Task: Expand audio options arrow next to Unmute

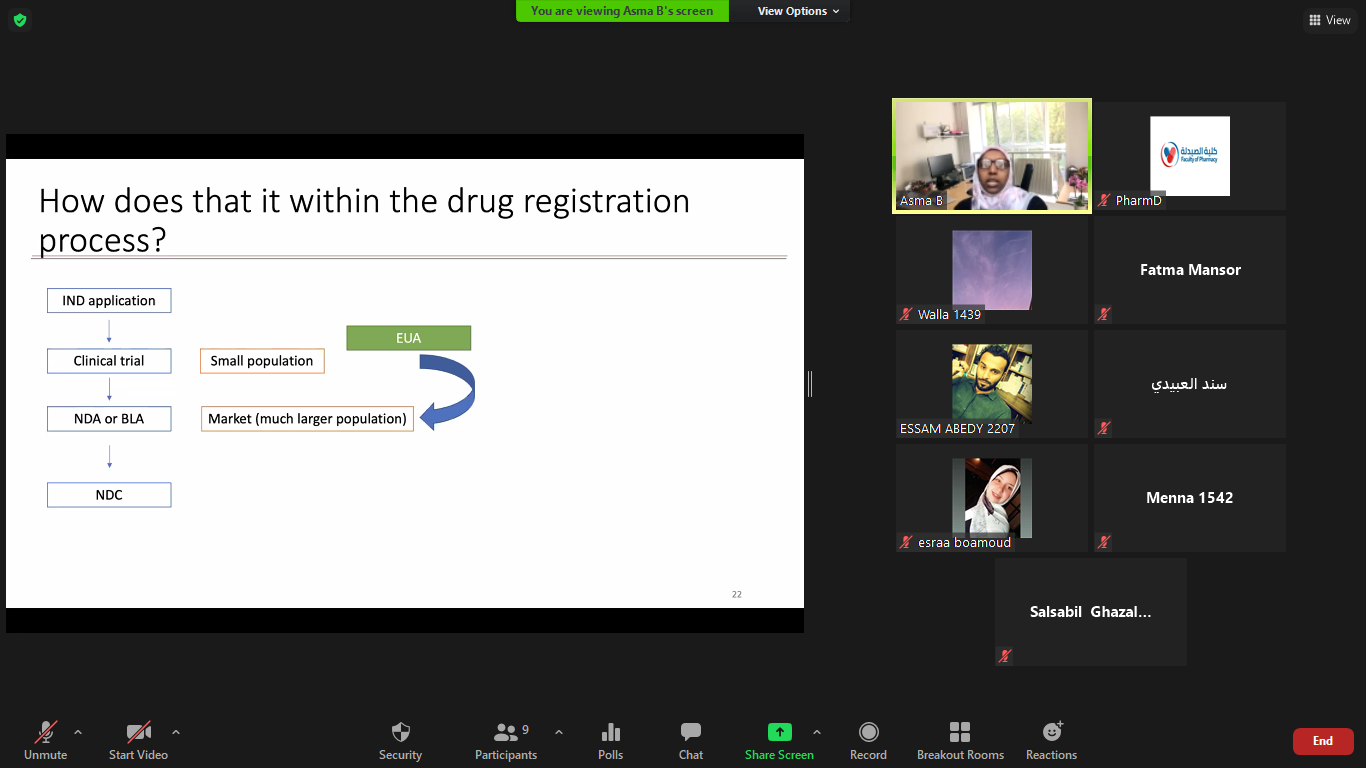Action: pyautogui.click(x=78, y=732)
